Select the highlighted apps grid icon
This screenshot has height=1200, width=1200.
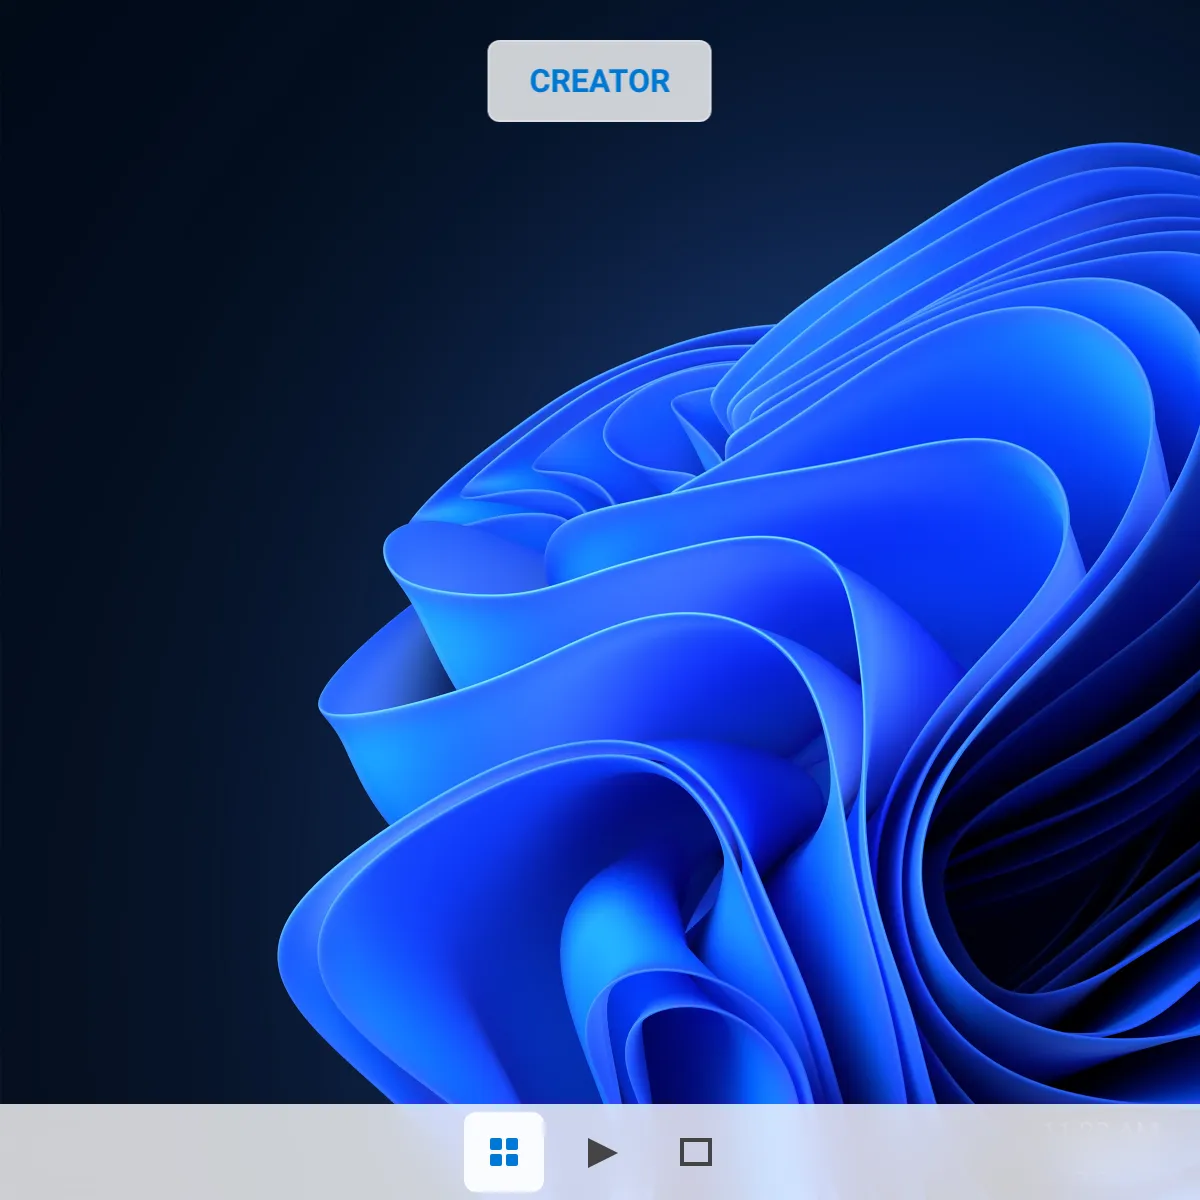tap(504, 1152)
